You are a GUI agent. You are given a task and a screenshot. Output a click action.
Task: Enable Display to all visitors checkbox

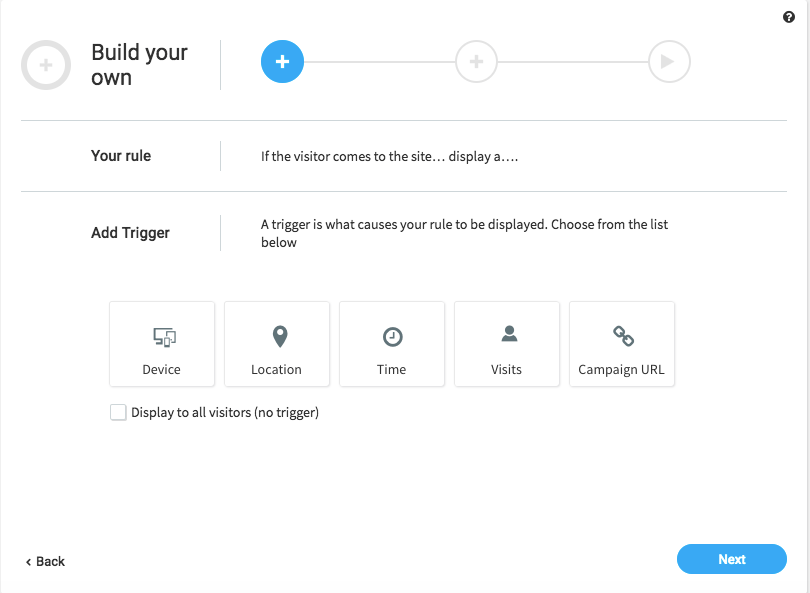[x=118, y=412]
